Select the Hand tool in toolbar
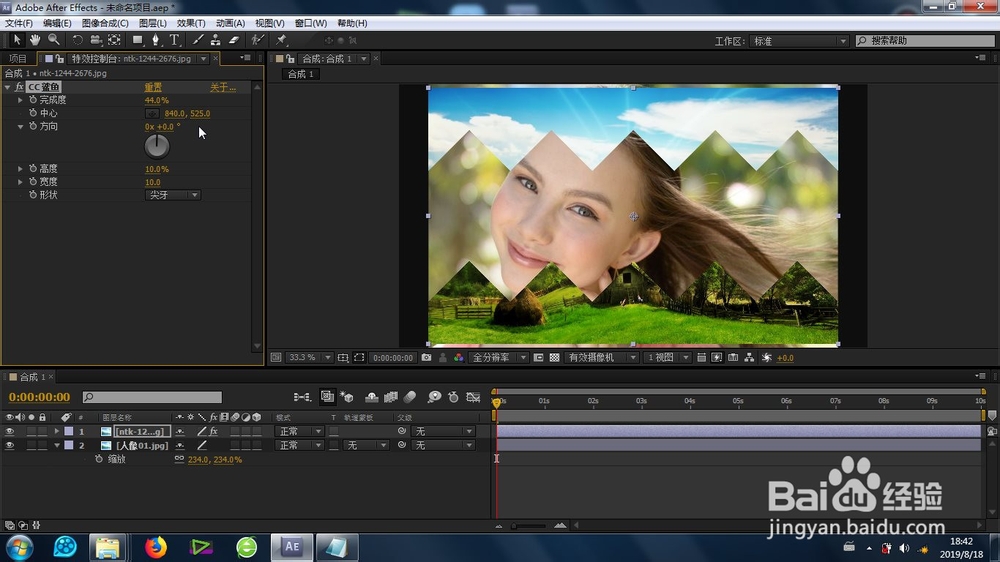Viewport: 1000px width, 562px height. (35, 40)
